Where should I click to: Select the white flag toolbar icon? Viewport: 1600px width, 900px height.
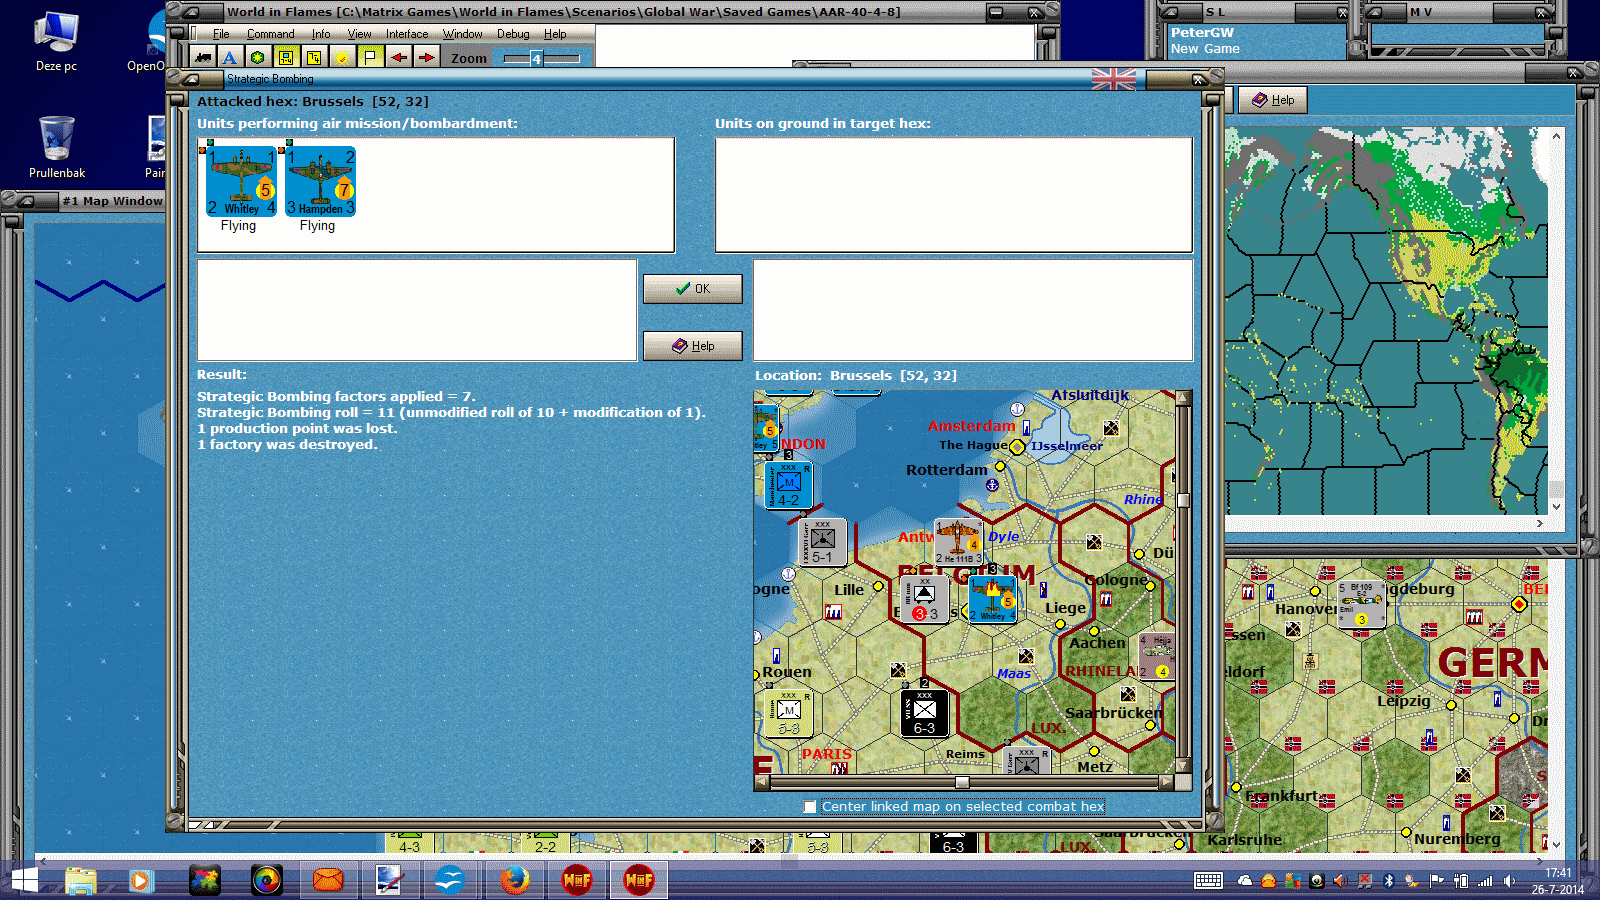(x=369, y=57)
